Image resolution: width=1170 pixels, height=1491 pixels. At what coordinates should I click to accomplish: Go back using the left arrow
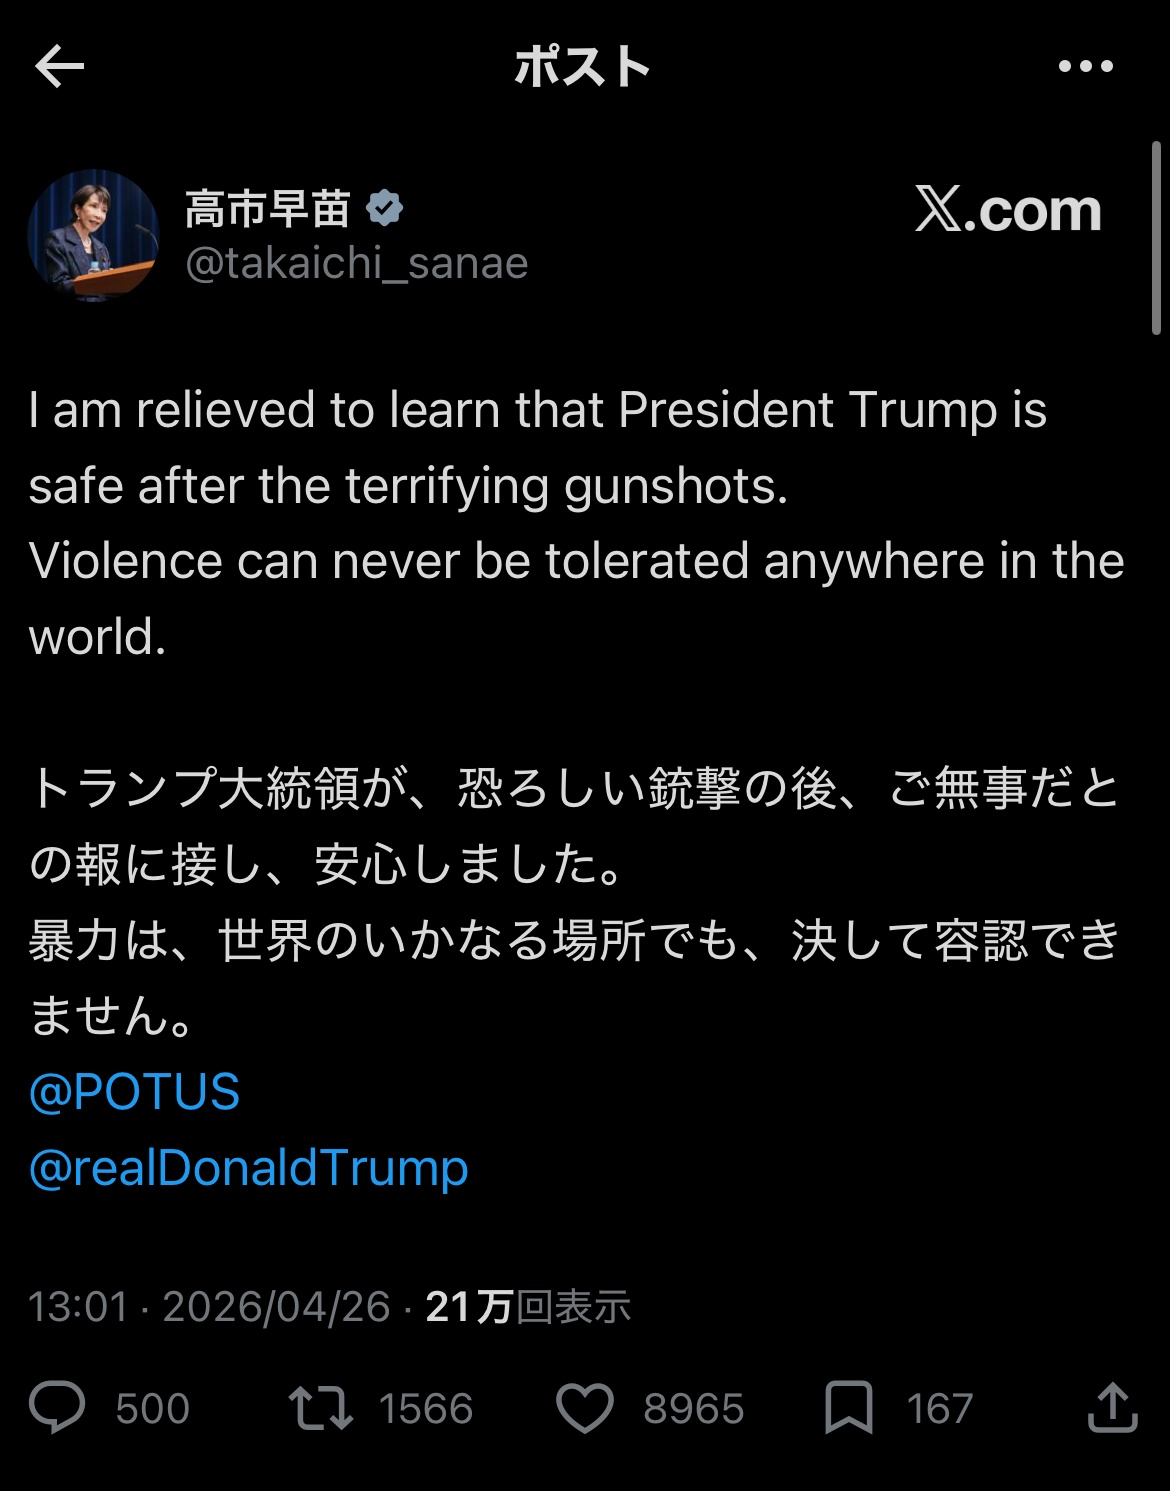[x=59, y=67]
